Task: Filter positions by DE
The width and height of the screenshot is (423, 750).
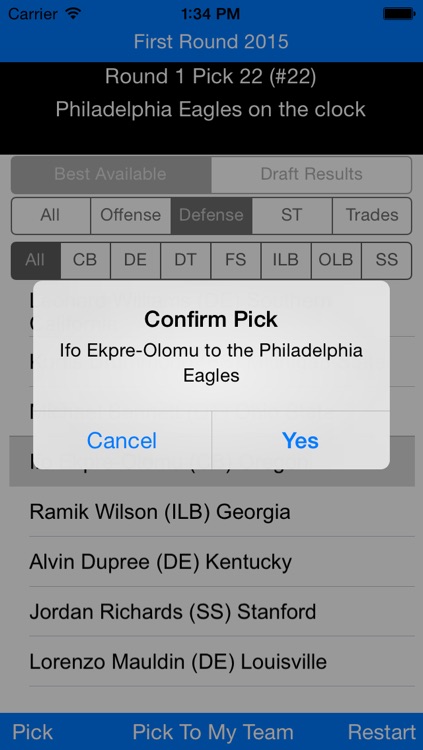Action: point(135,260)
